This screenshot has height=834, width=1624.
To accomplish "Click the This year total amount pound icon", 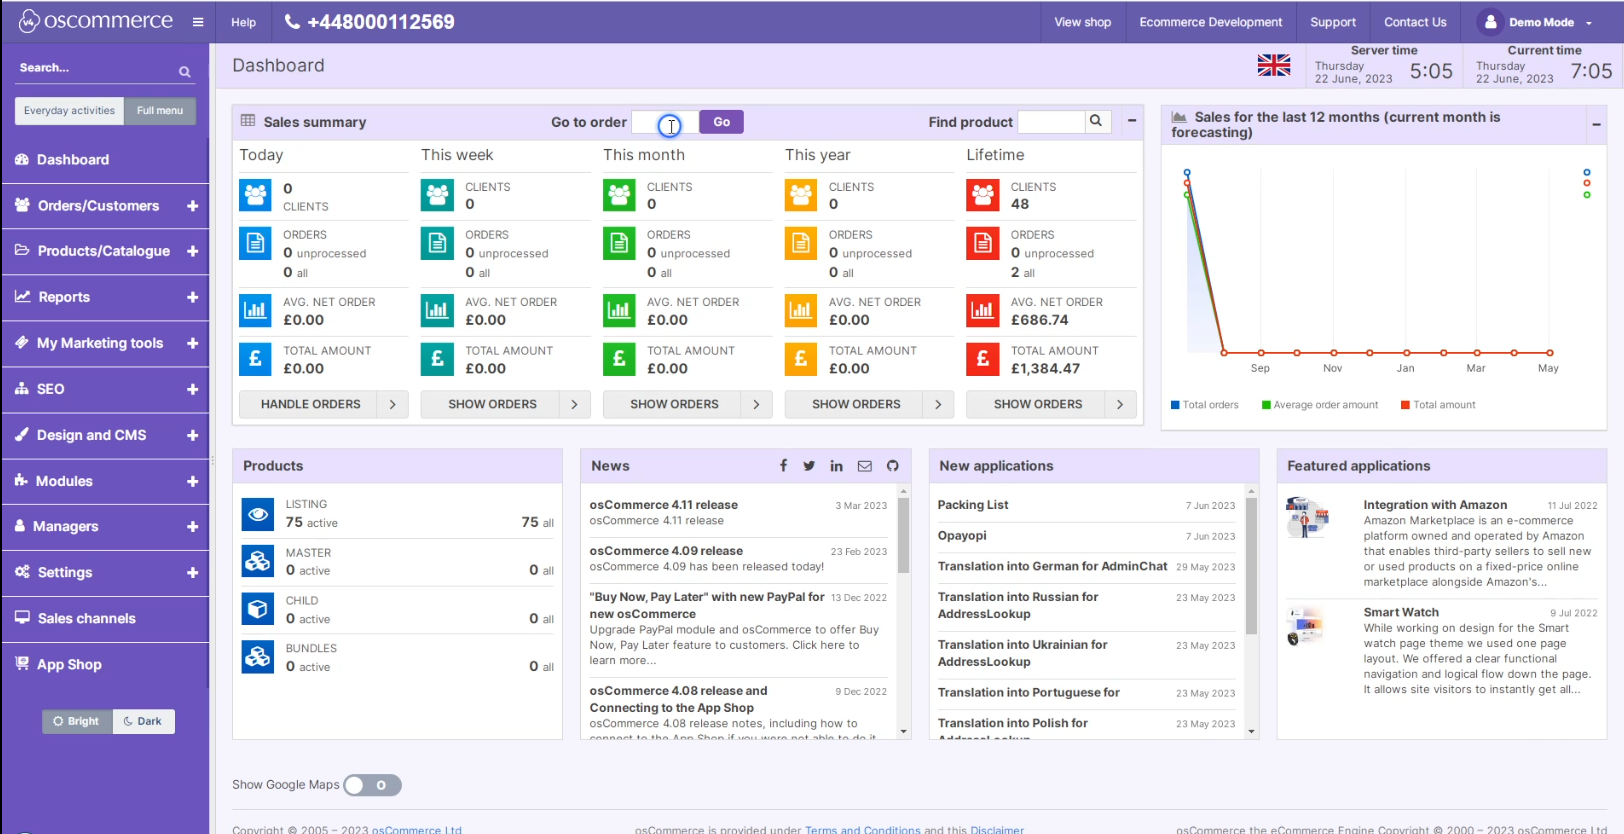I will point(801,359).
